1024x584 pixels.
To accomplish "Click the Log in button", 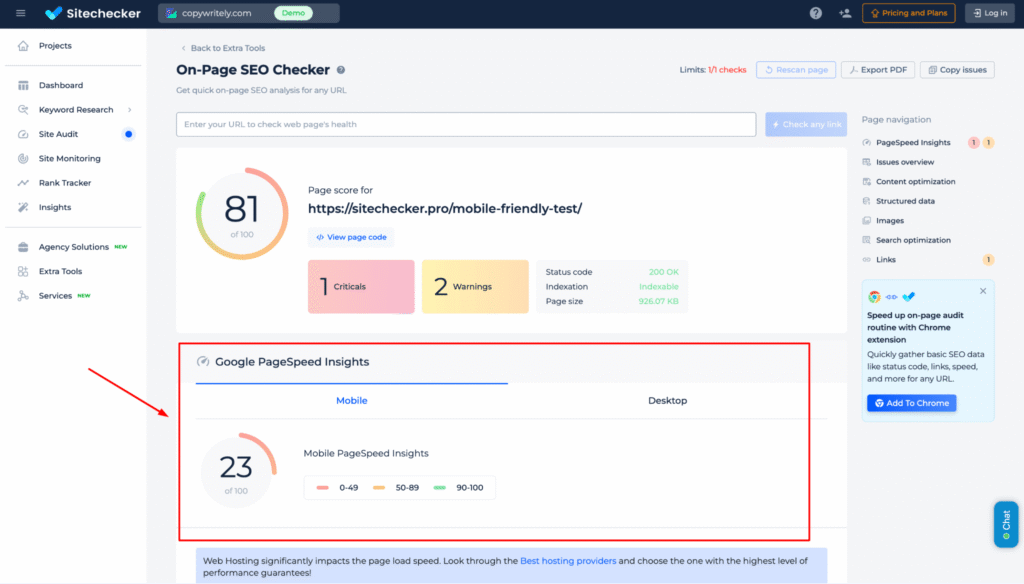I will click(x=990, y=13).
